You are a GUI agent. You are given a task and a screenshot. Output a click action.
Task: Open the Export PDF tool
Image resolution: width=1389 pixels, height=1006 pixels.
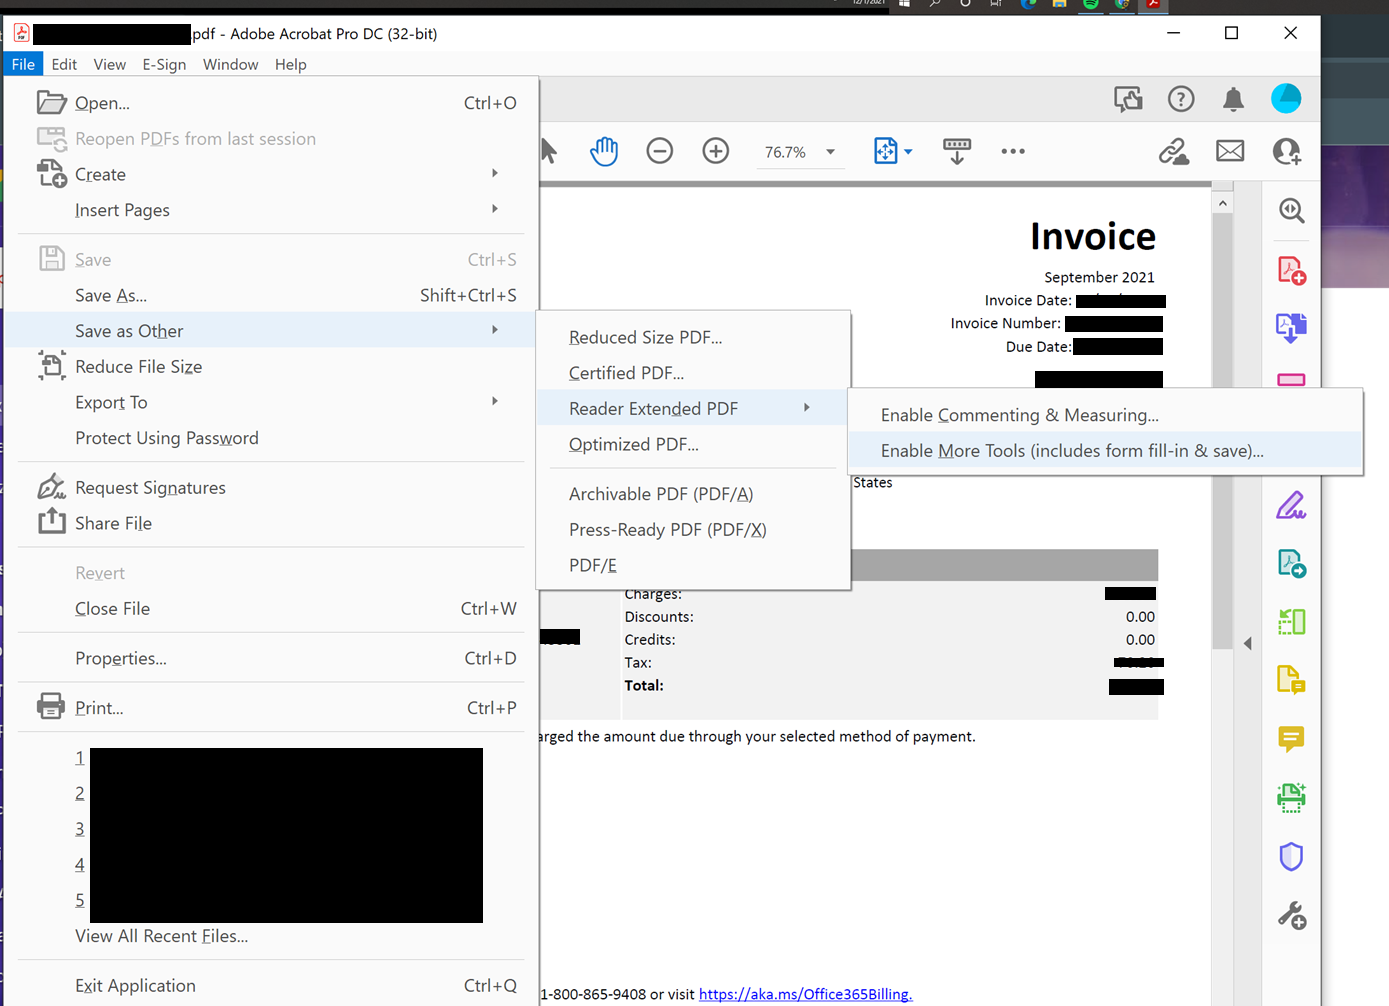(1291, 327)
